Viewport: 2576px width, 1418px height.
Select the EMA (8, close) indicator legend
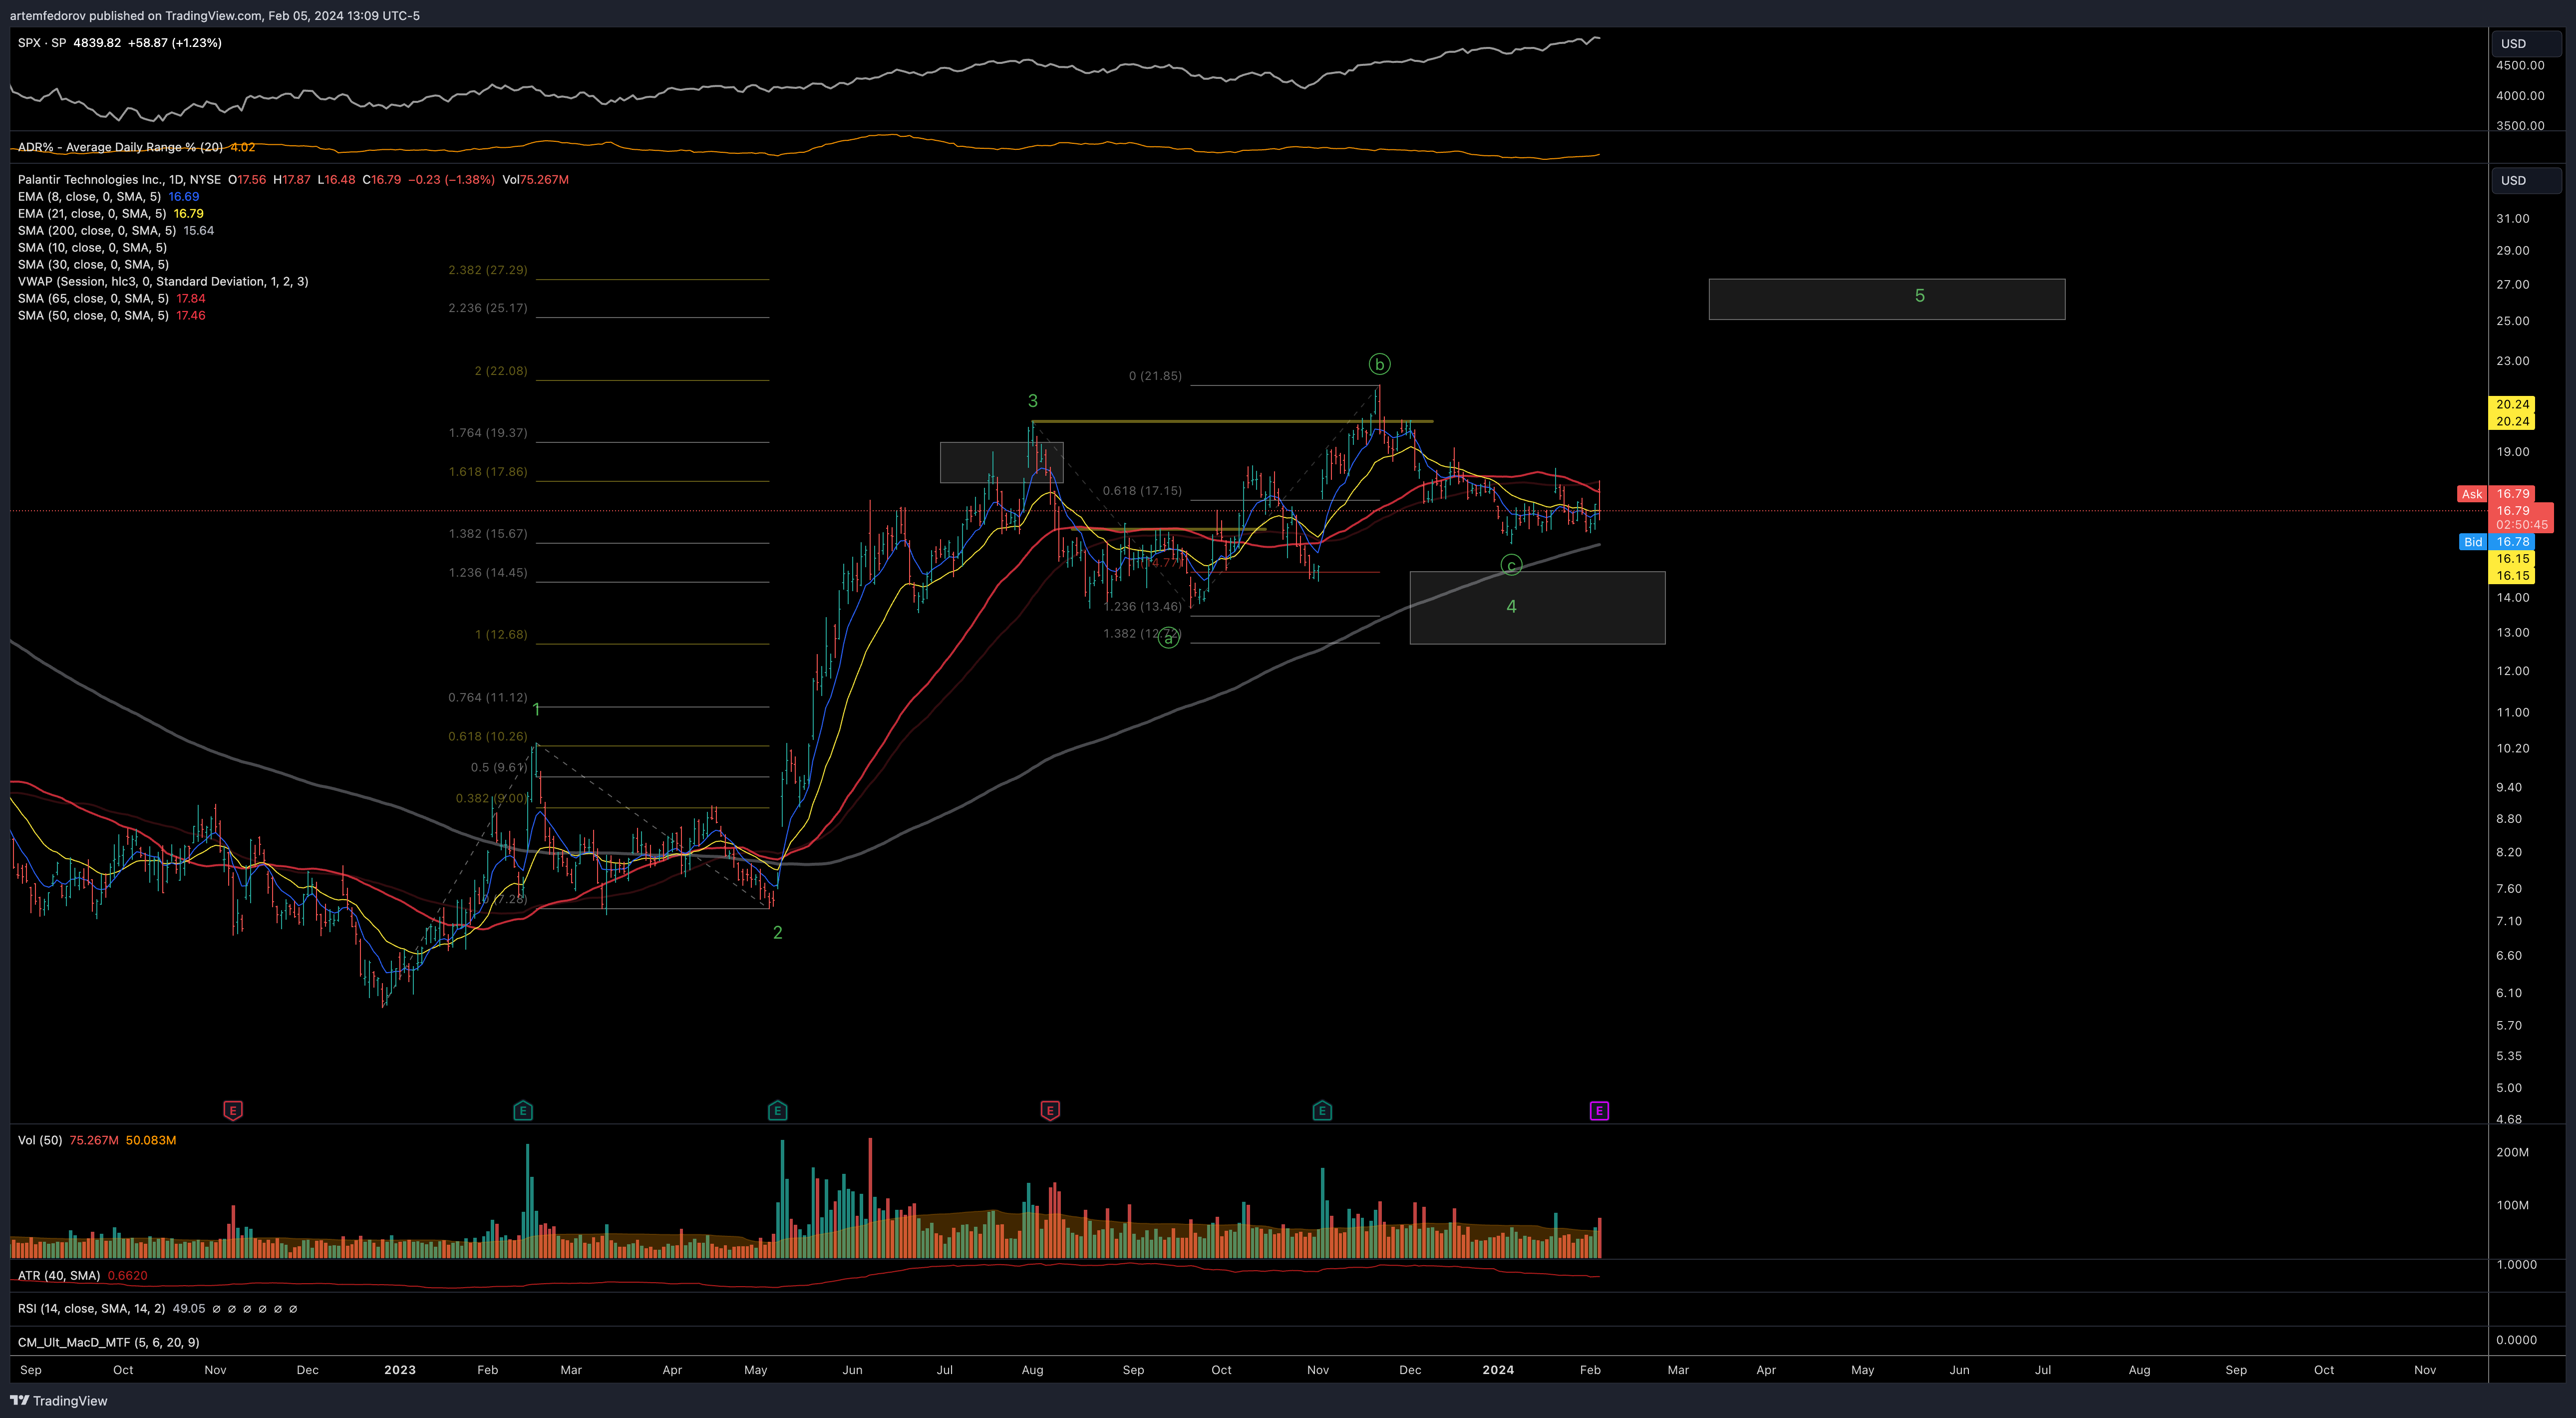(x=108, y=197)
